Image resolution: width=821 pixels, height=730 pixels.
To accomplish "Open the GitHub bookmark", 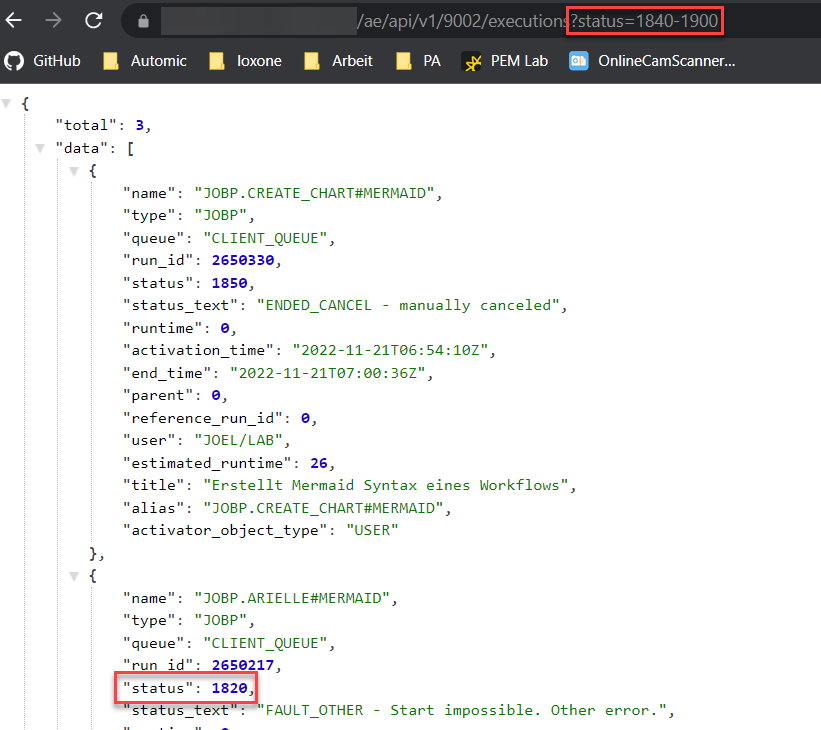I will pos(42,61).
